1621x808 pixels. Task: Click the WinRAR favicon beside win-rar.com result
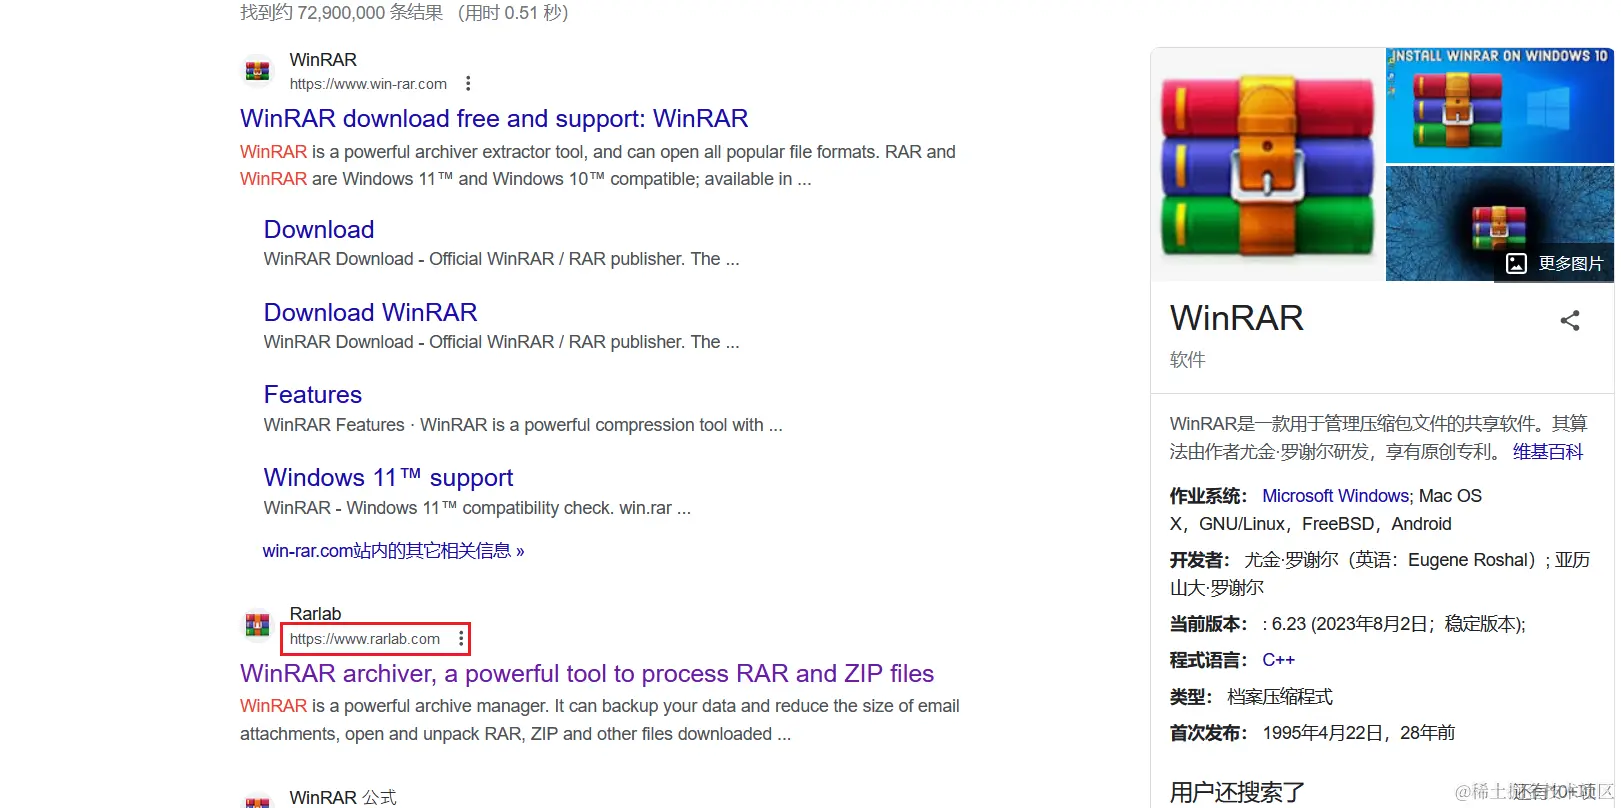(258, 71)
